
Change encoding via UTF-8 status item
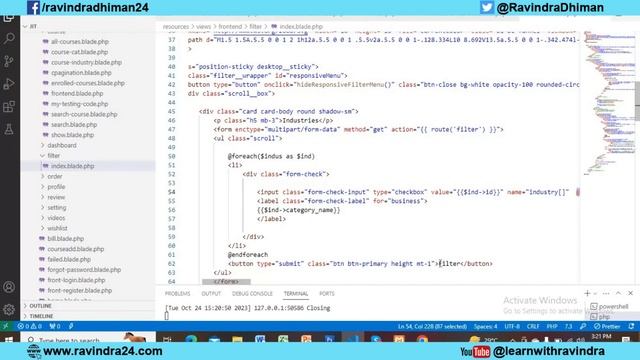512,326
